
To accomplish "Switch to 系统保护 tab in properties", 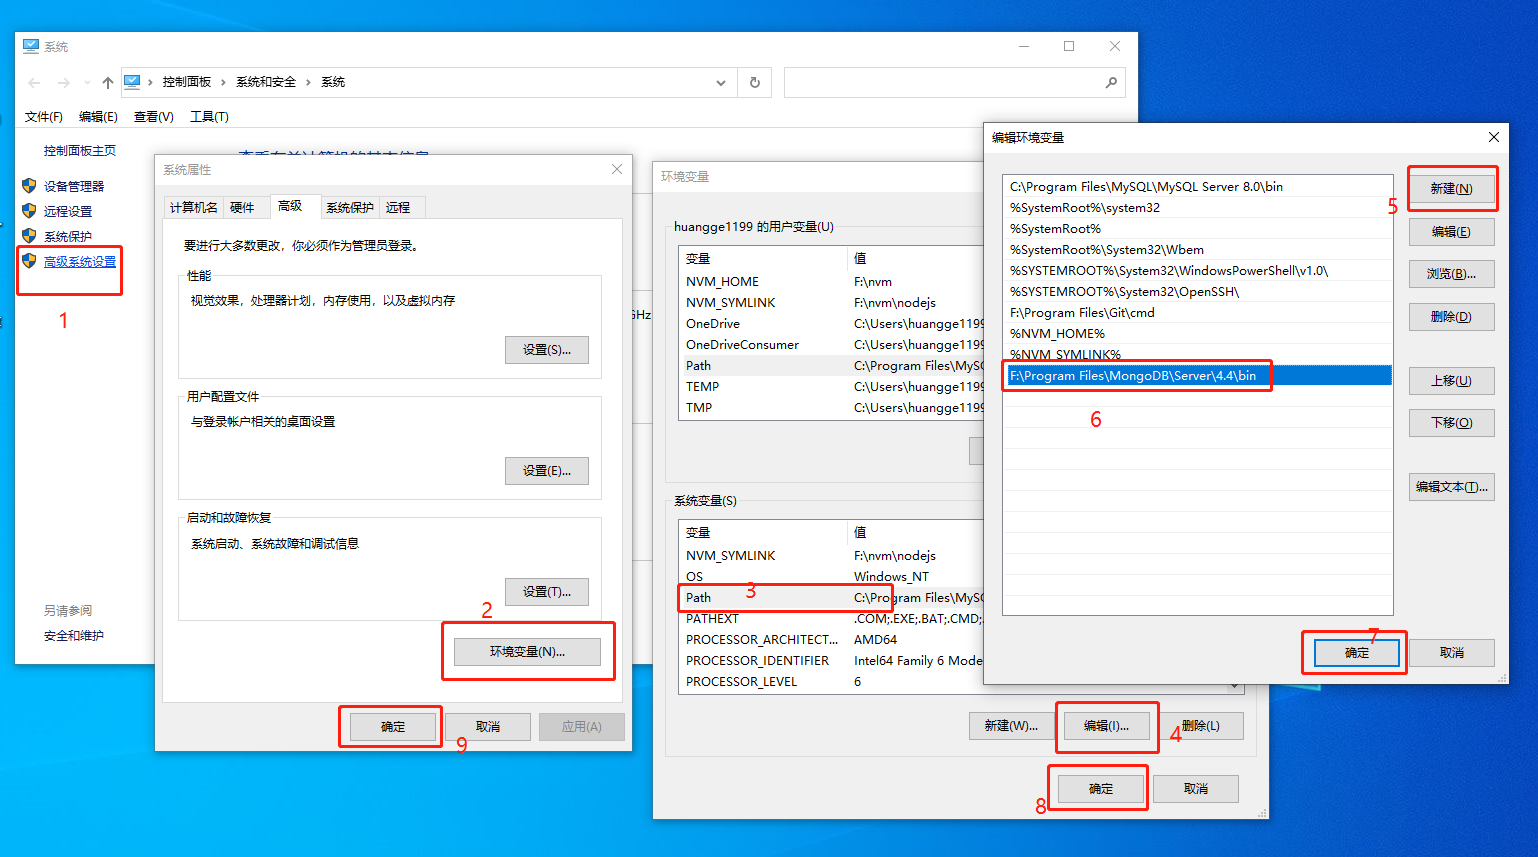I will [x=350, y=207].
